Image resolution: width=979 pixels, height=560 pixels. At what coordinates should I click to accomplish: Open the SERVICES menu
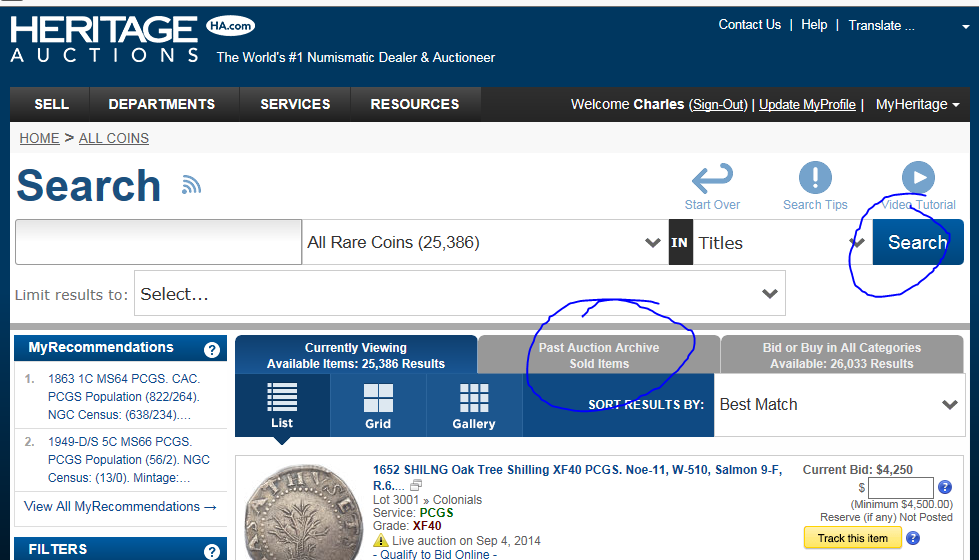coord(295,104)
